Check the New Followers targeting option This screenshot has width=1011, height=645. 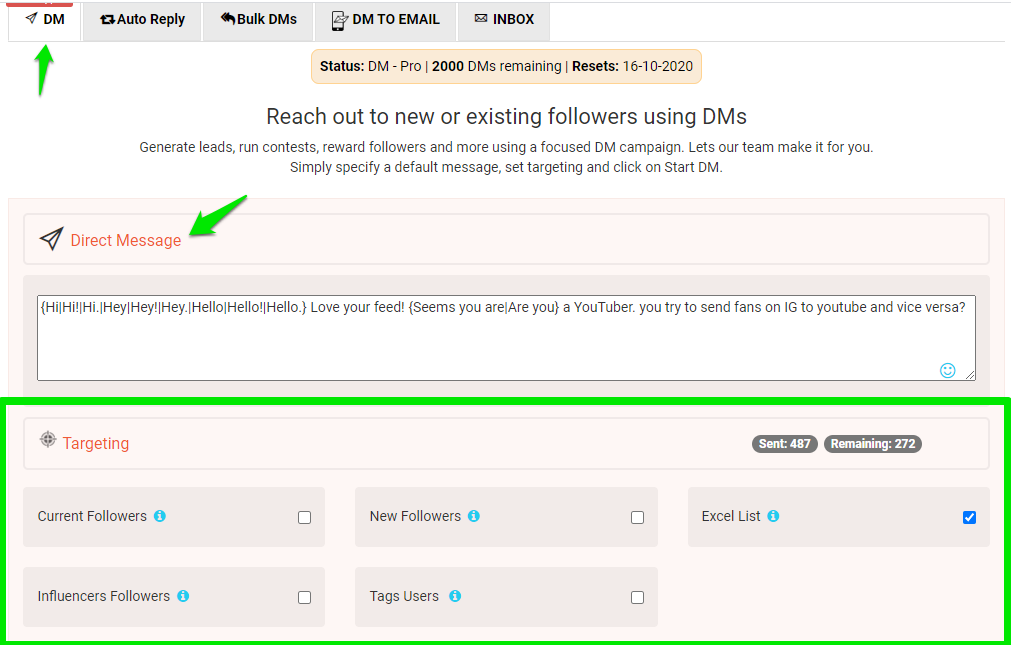pos(637,517)
